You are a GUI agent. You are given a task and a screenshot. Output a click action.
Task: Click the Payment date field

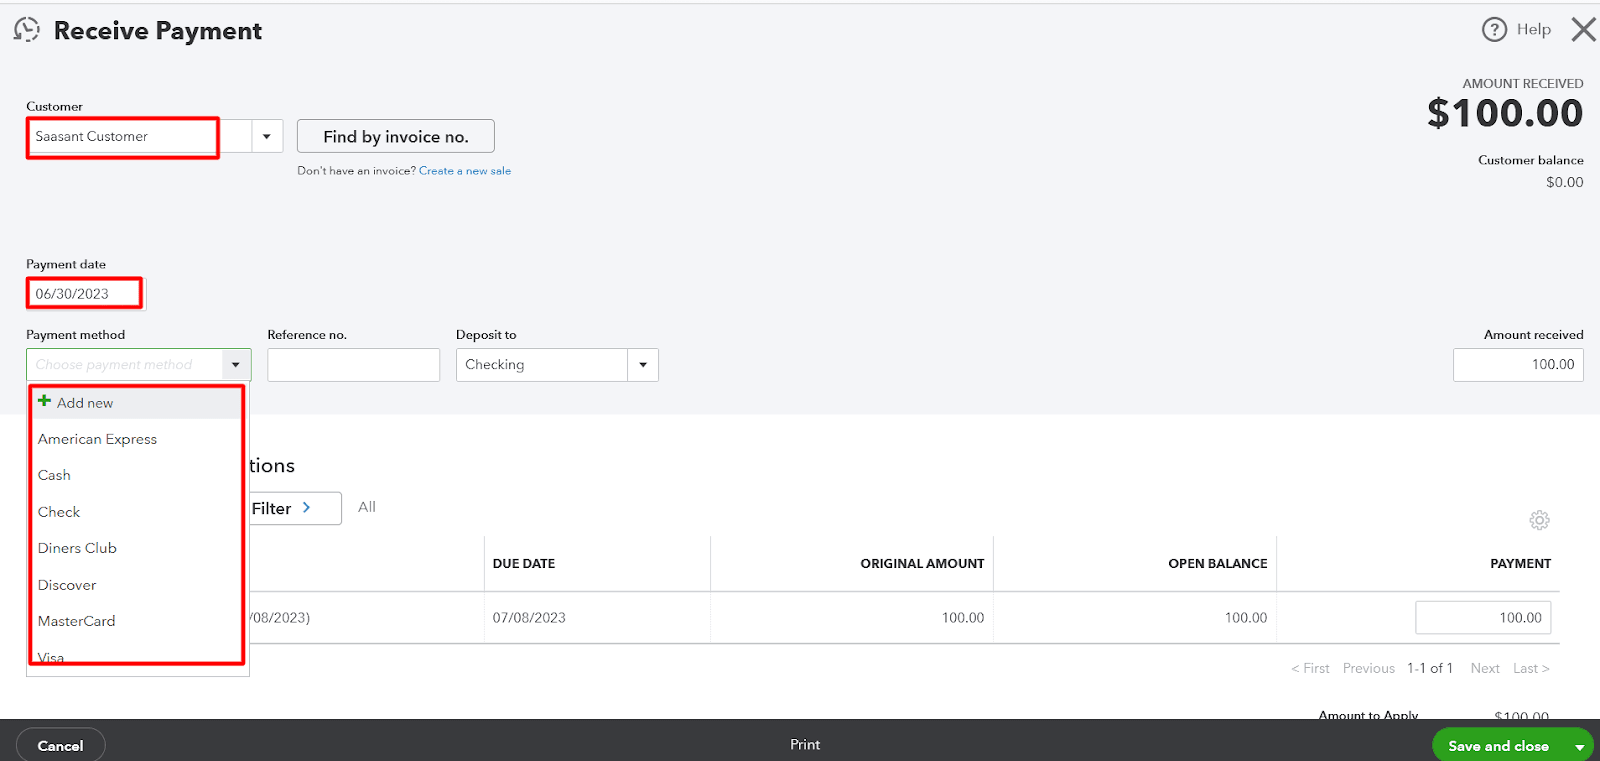click(x=86, y=294)
